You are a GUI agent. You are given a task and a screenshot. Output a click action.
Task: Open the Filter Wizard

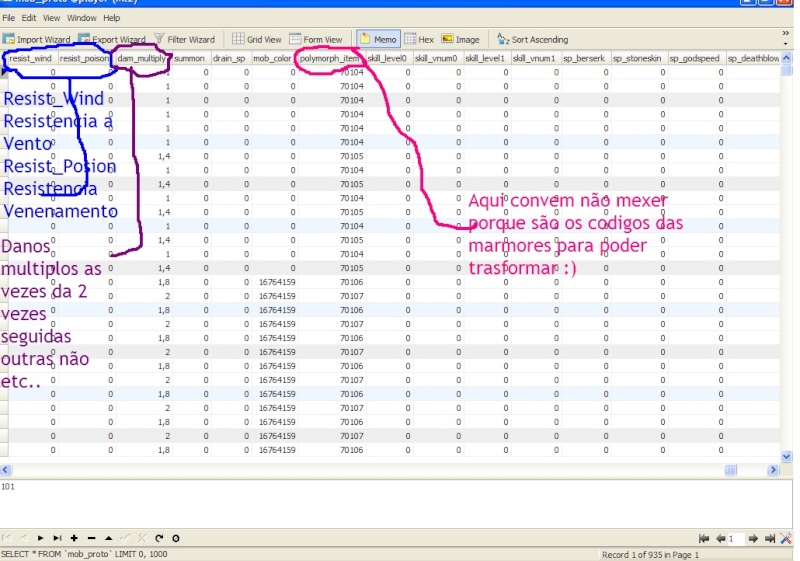[x=185, y=39]
